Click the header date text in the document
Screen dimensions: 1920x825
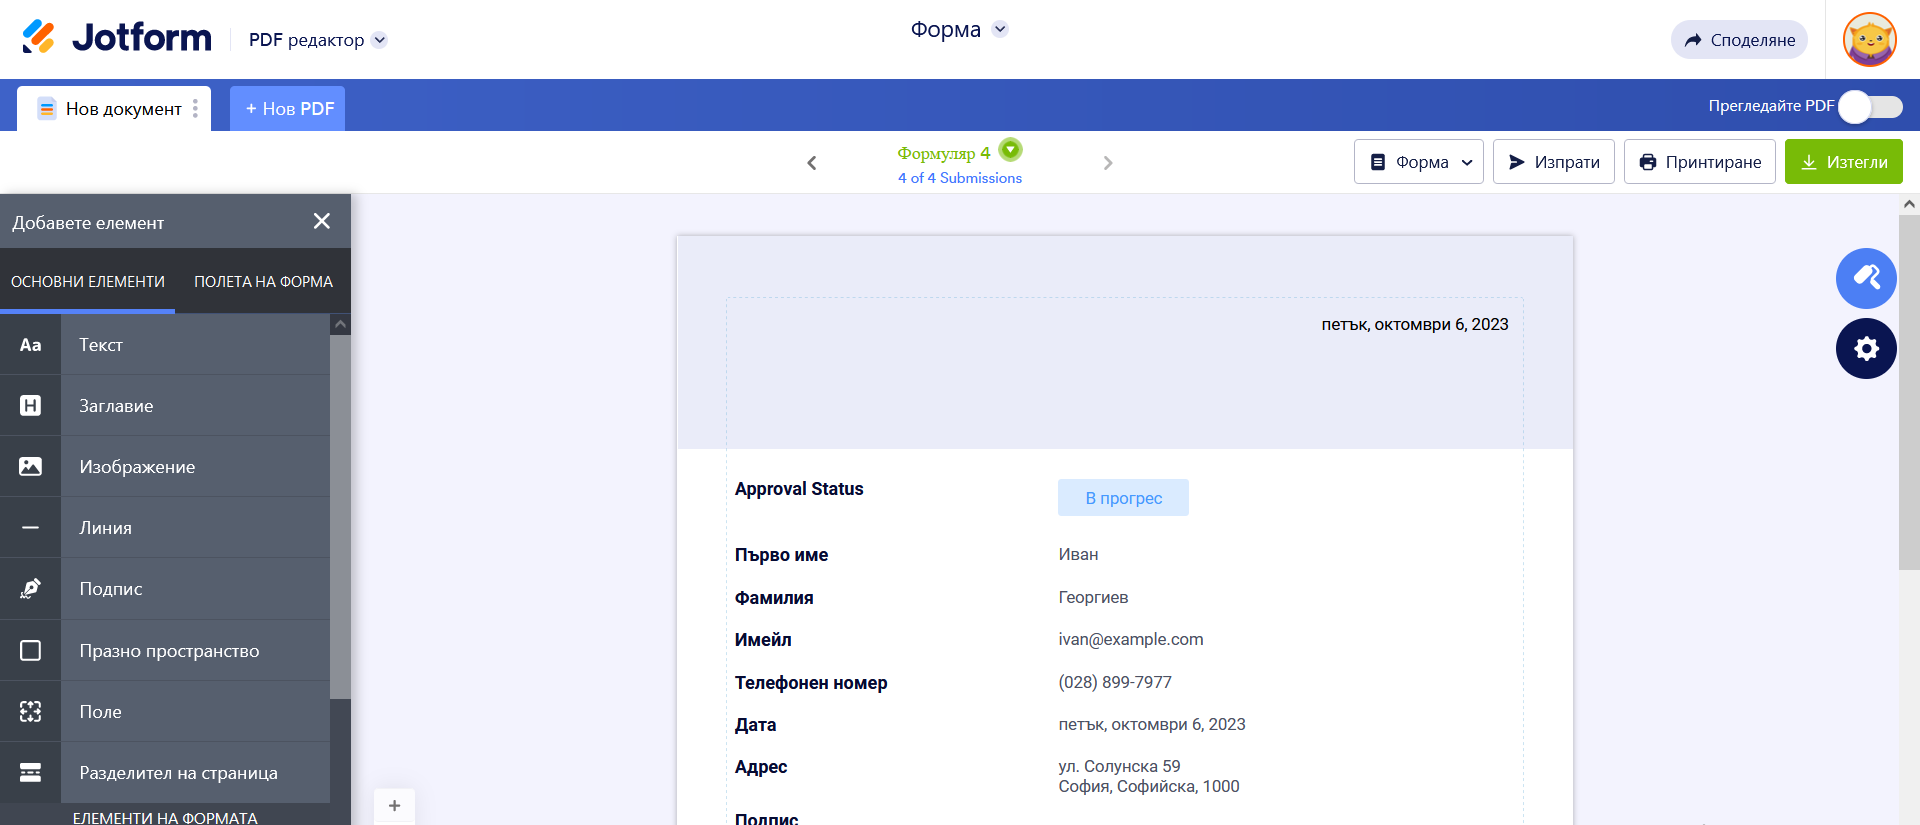pos(1414,324)
